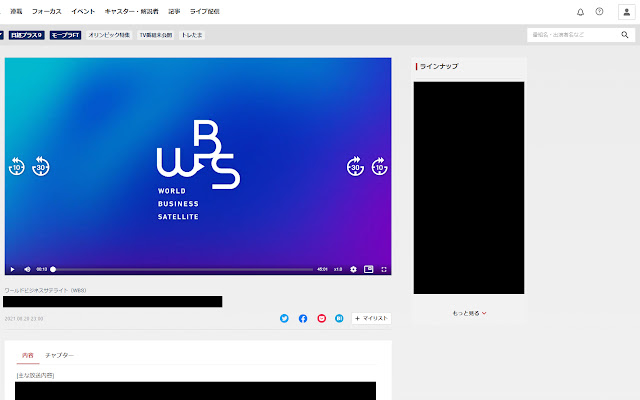The height and width of the screenshot is (400, 640).
Task: Open フォーカス in top navigation
Action: coord(47,11)
